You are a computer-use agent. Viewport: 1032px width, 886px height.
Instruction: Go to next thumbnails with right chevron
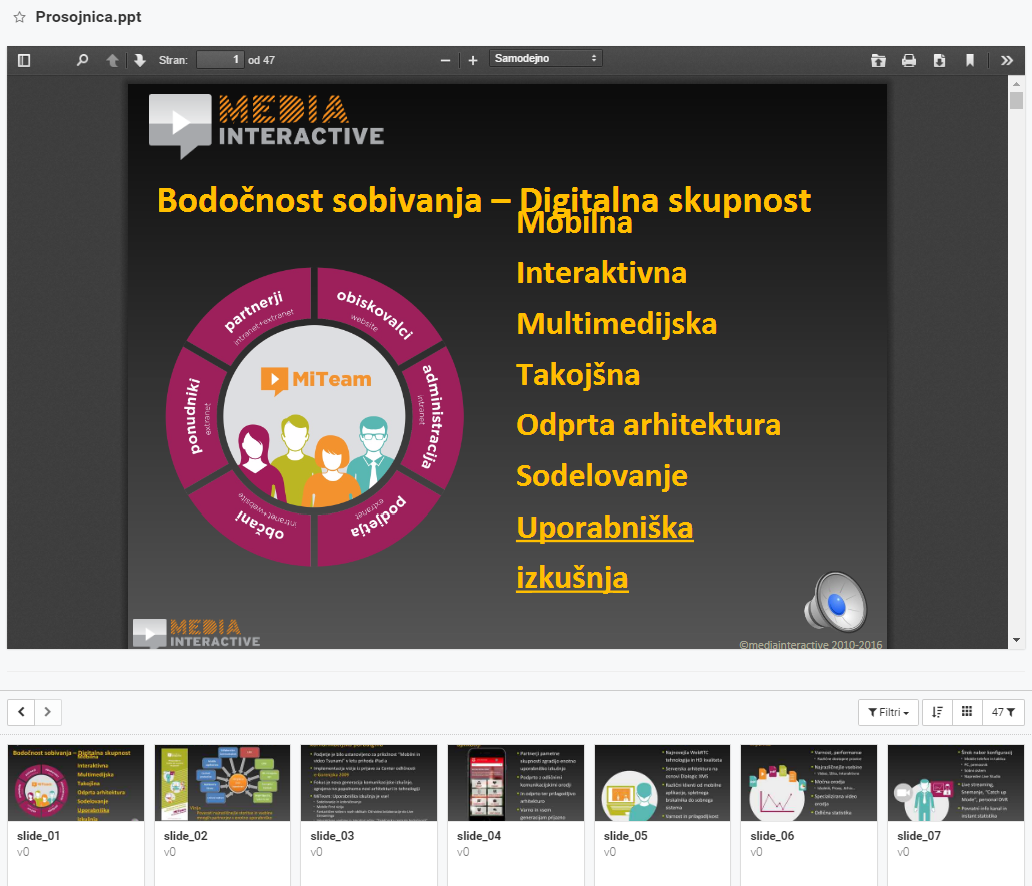(47, 712)
